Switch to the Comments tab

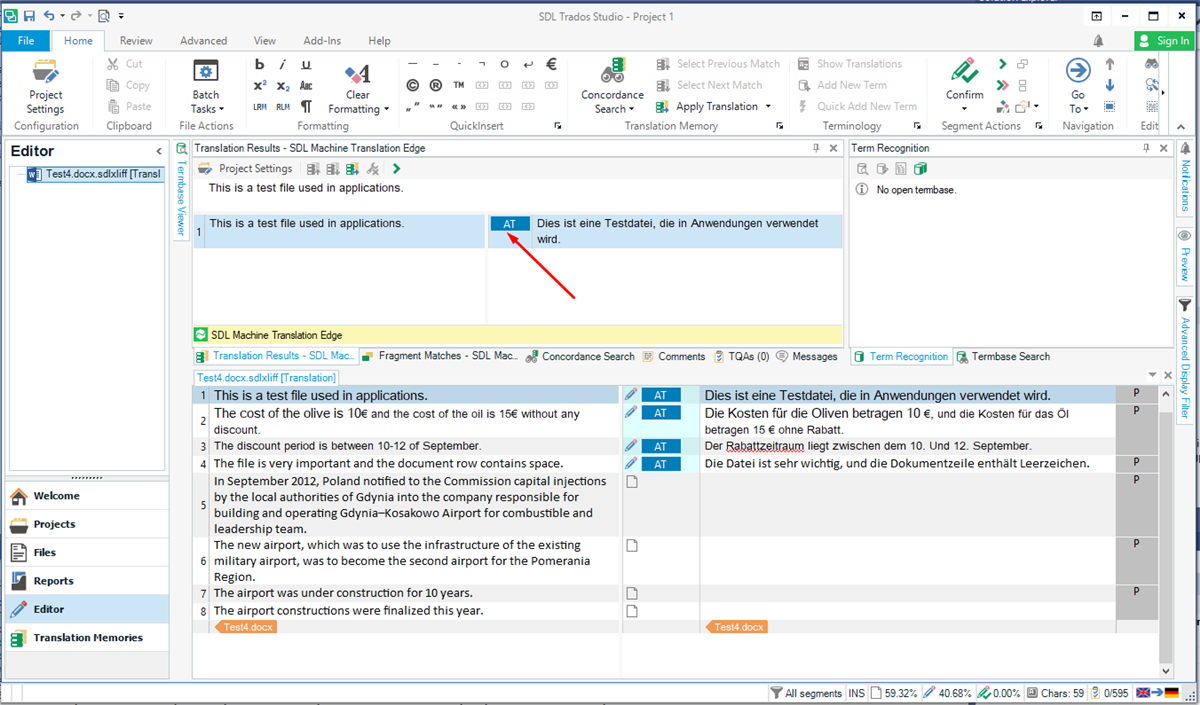click(x=675, y=356)
